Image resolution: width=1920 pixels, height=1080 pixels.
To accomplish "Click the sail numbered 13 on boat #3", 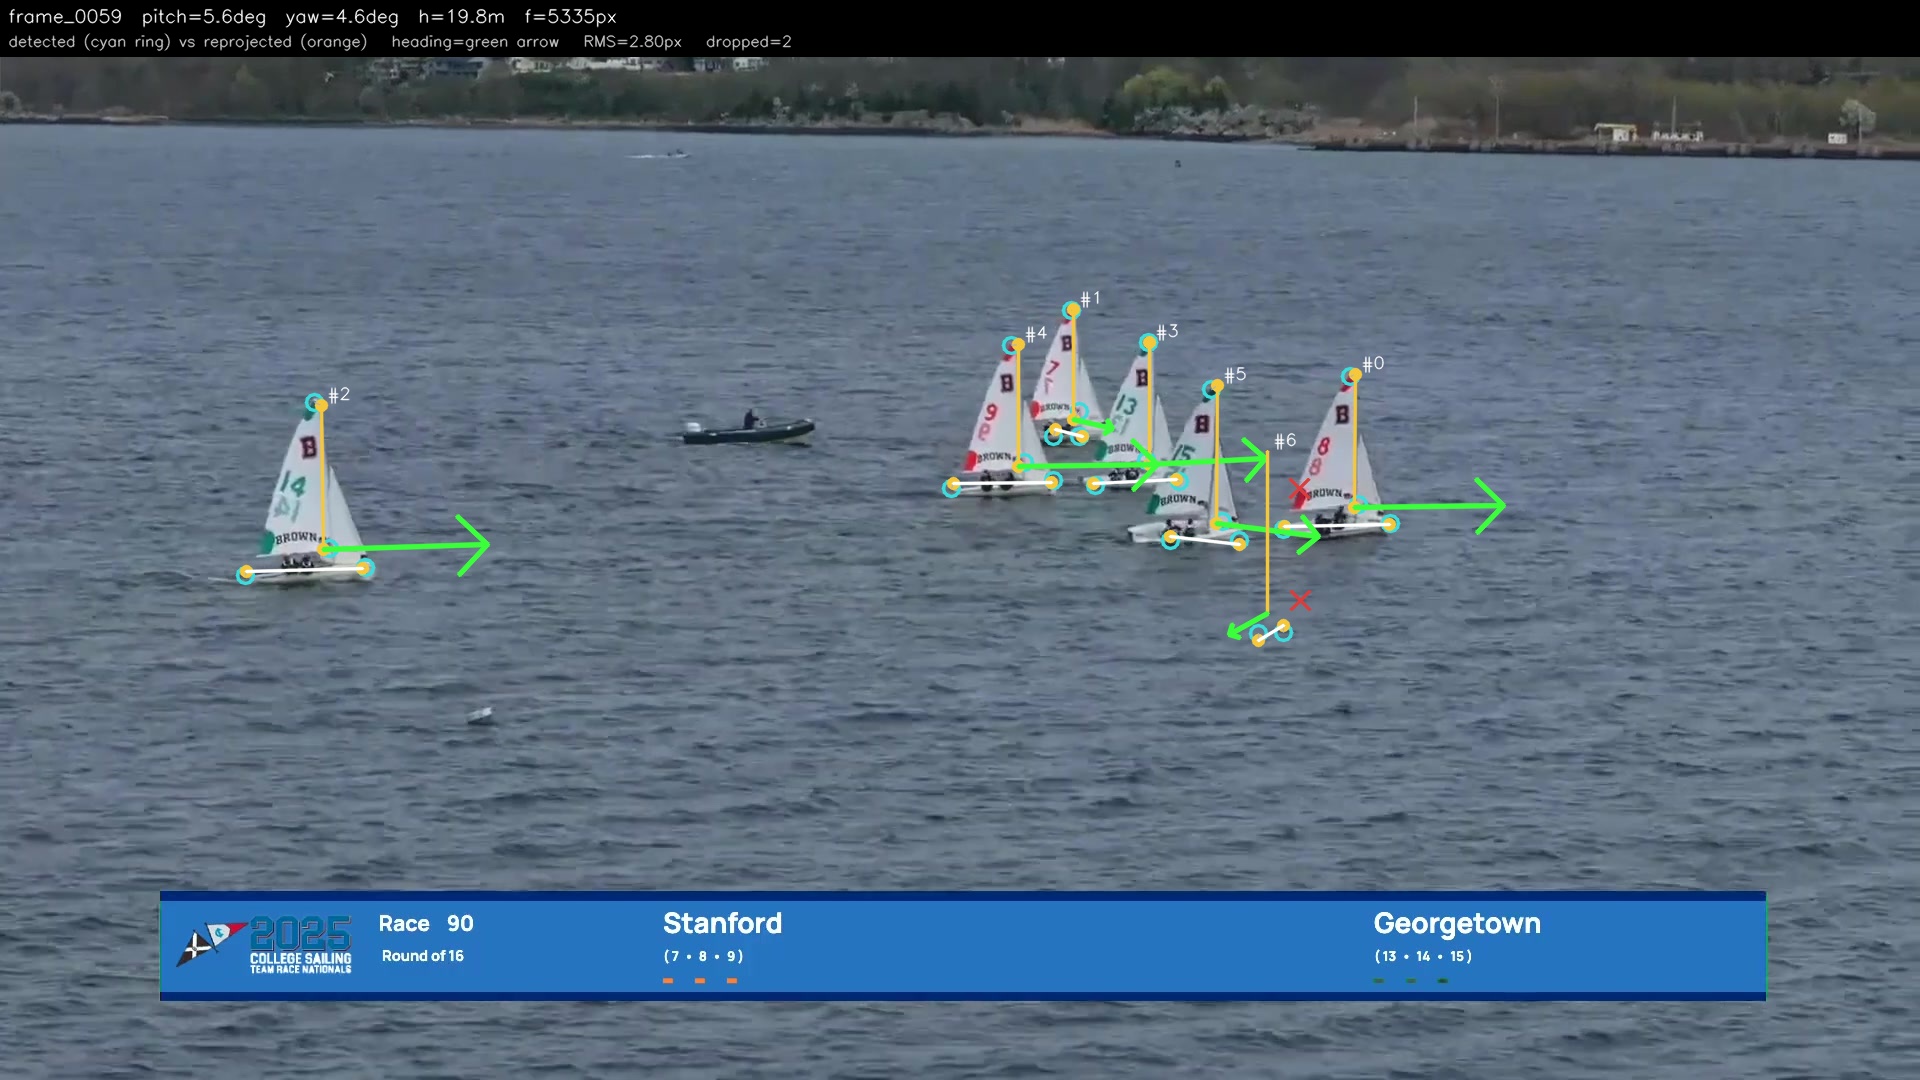I will pyautogui.click(x=1126, y=406).
